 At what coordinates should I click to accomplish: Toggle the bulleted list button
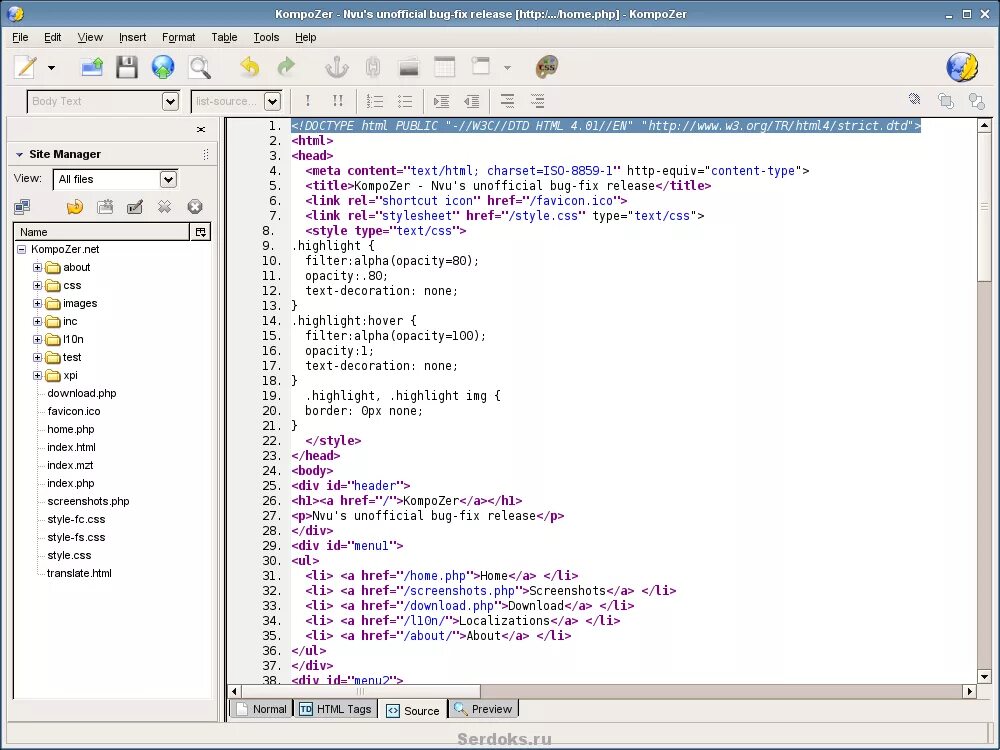pos(405,101)
